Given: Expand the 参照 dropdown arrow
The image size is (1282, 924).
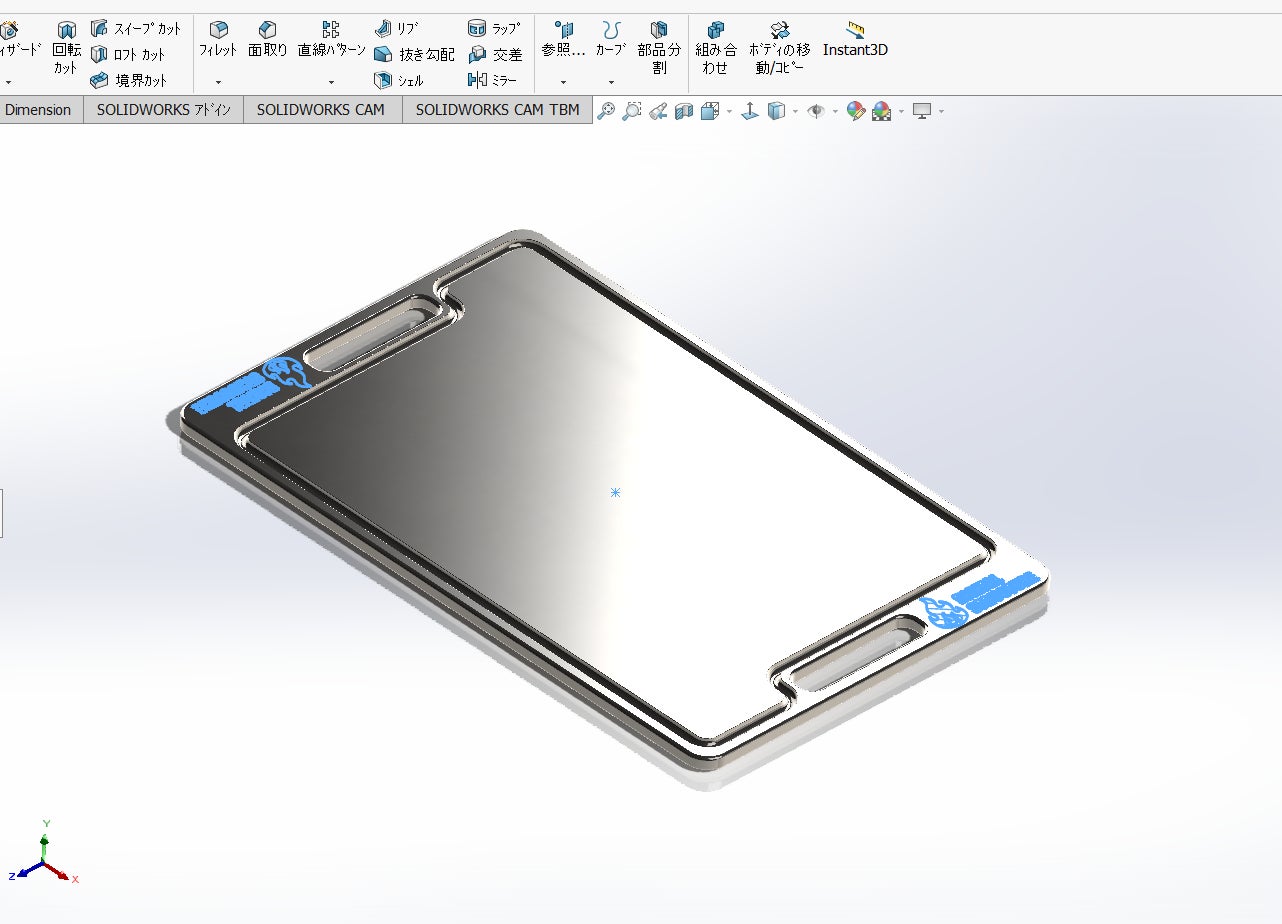Looking at the screenshot, I should pos(563,82).
